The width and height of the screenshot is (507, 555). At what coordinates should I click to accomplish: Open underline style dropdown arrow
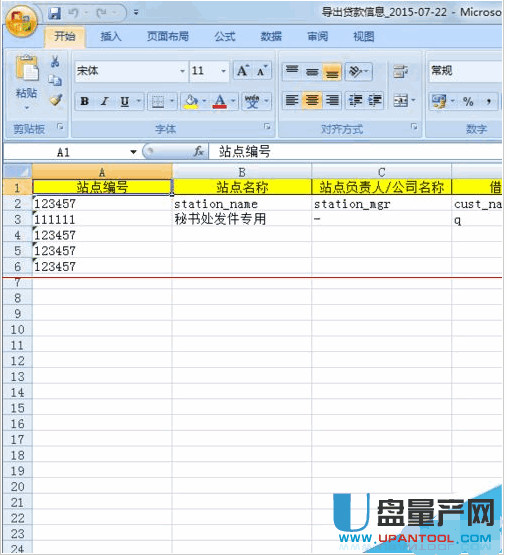click(x=139, y=102)
